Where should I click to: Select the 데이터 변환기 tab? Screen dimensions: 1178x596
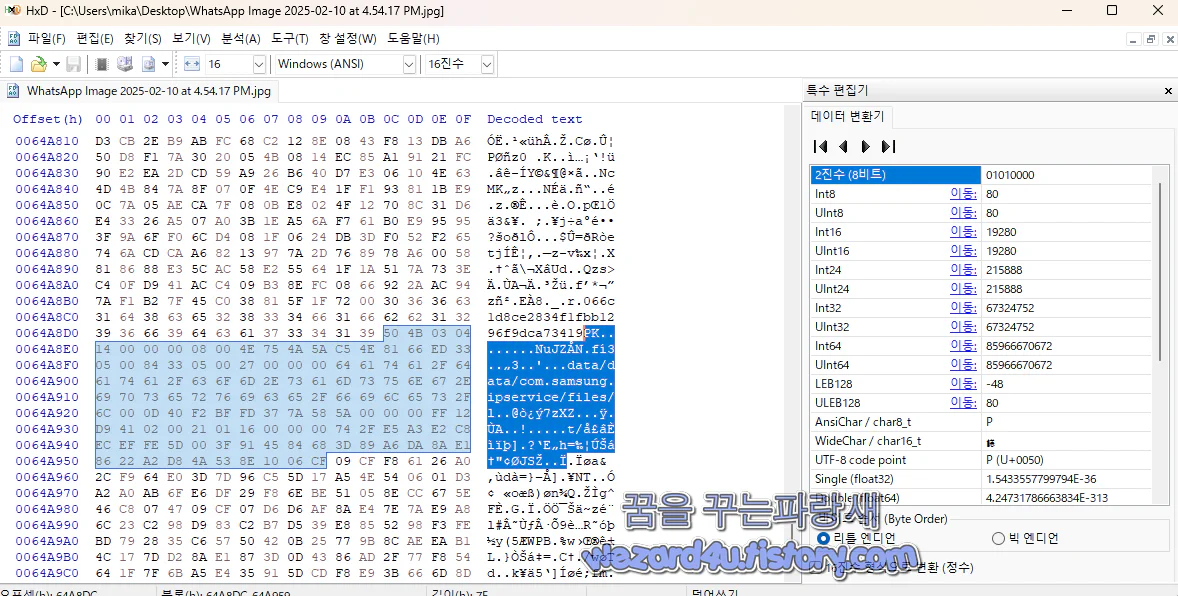(x=849, y=116)
